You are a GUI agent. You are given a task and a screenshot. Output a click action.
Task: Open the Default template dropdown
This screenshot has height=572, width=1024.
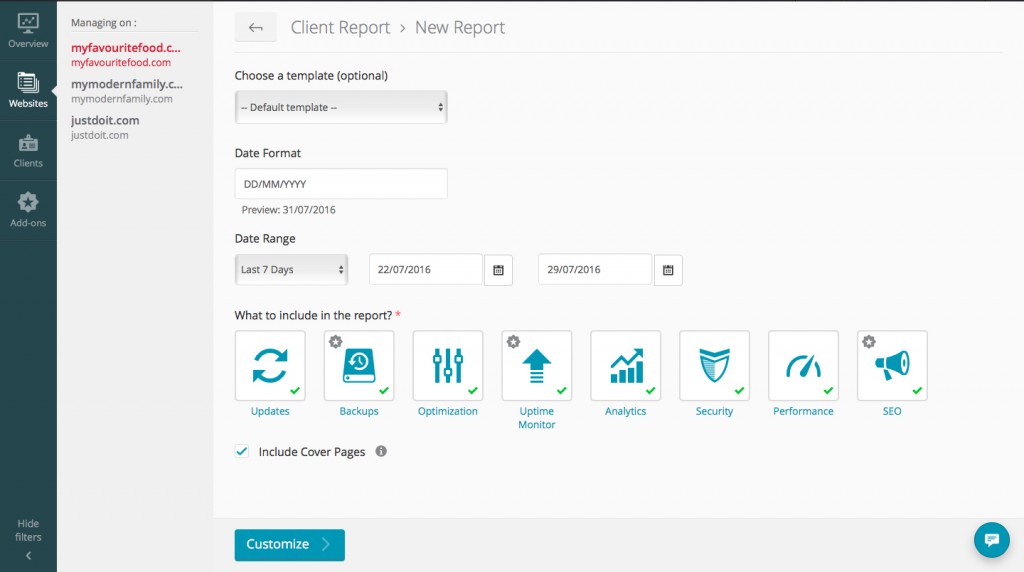[x=341, y=107]
